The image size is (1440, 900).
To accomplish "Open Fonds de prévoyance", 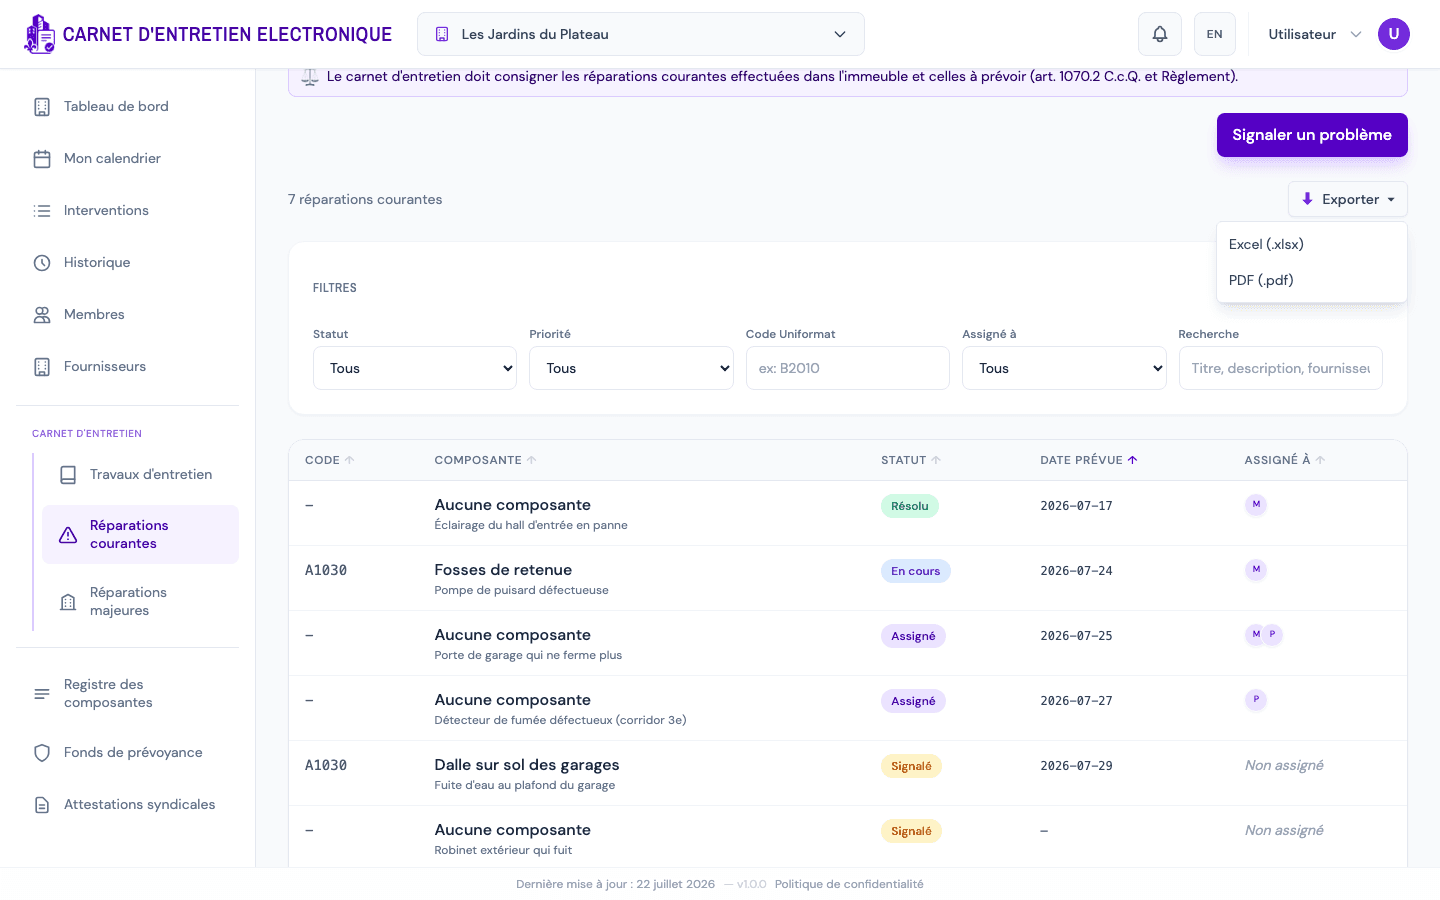I will pos(127,753).
